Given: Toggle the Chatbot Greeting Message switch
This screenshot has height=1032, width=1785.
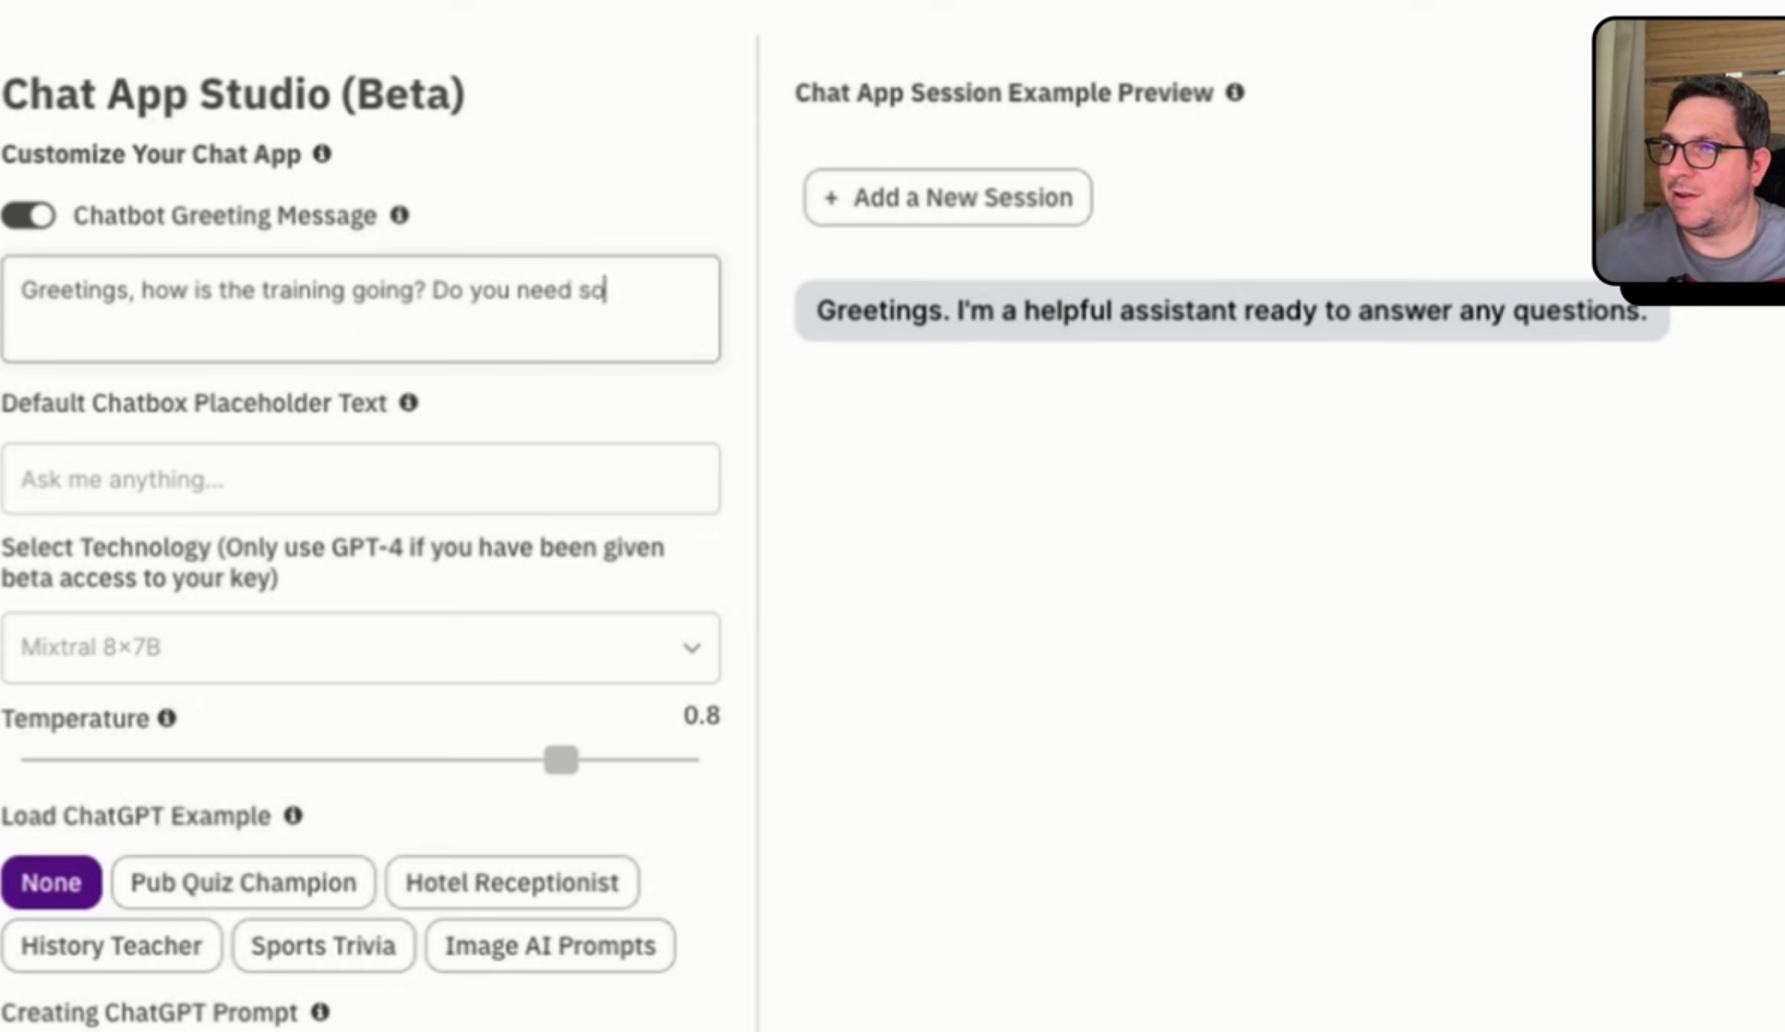Looking at the screenshot, I should tap(28, 215).
